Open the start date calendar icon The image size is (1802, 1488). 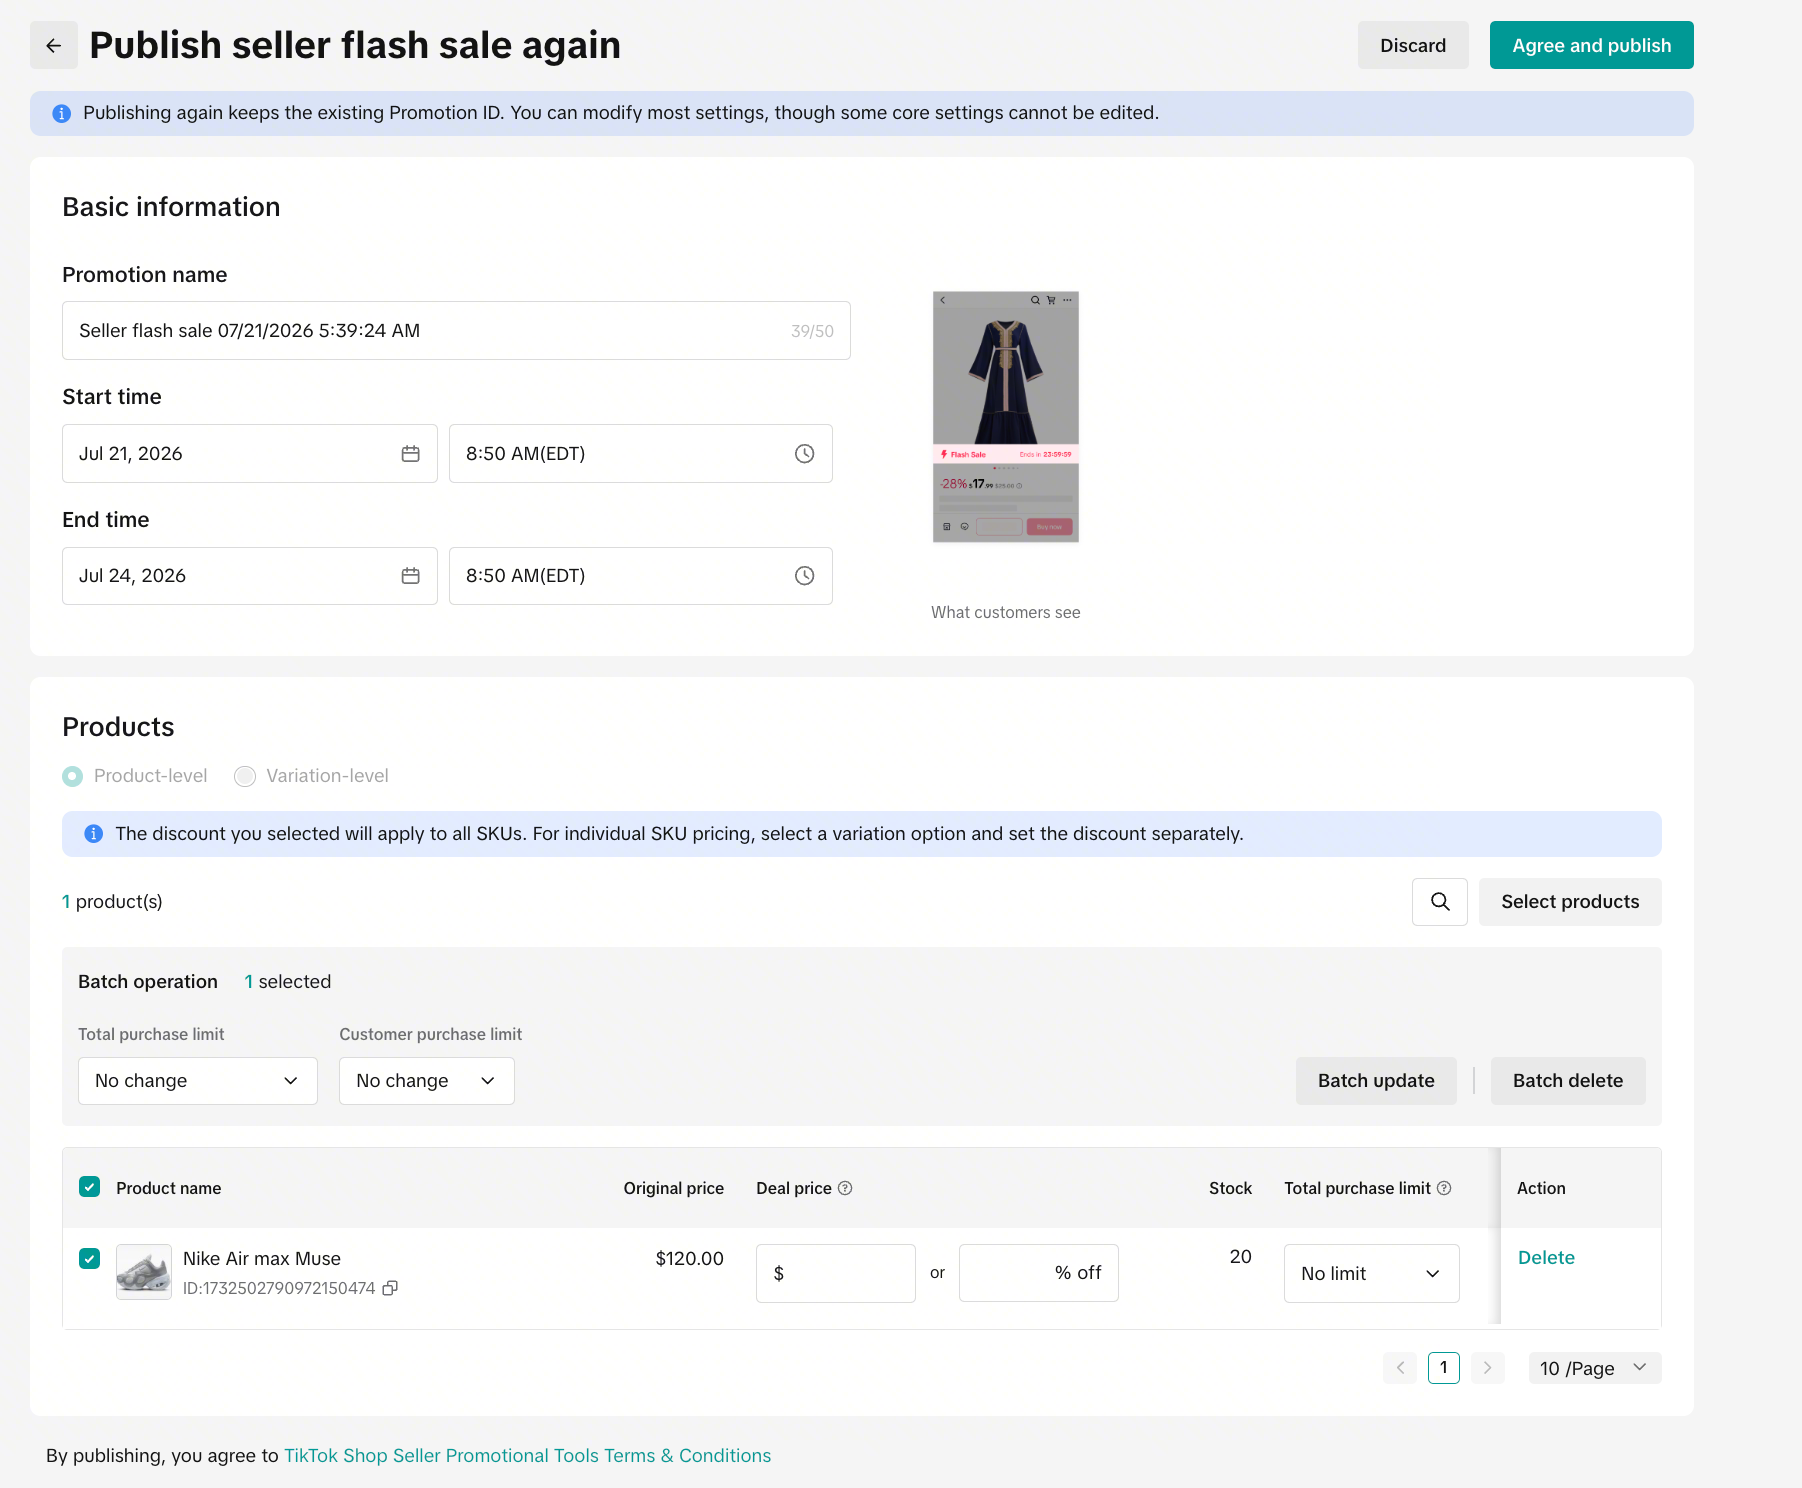click(410, 454)
